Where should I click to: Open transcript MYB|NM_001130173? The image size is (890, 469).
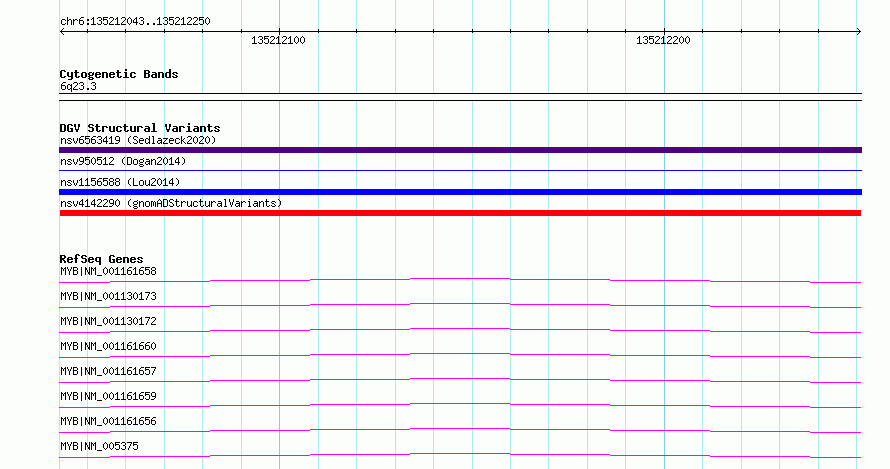(x=108, y=296)
